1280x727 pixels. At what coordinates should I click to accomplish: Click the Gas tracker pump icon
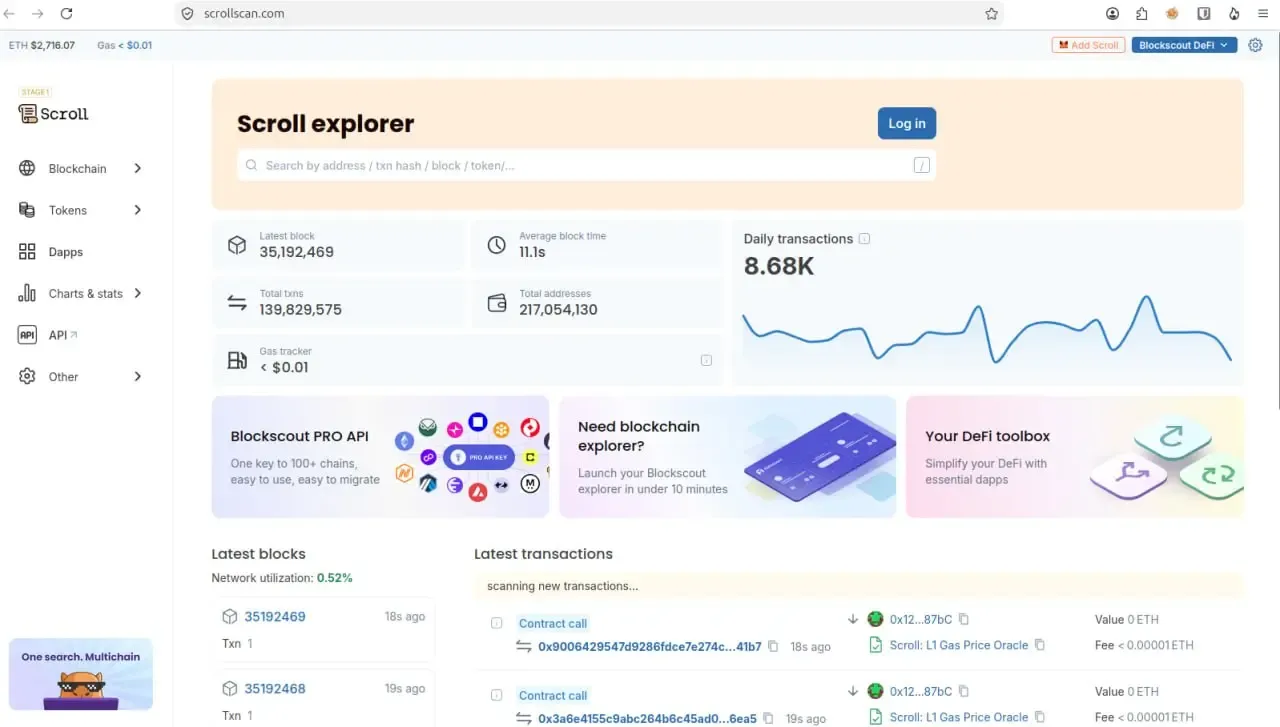coord(237,360)
